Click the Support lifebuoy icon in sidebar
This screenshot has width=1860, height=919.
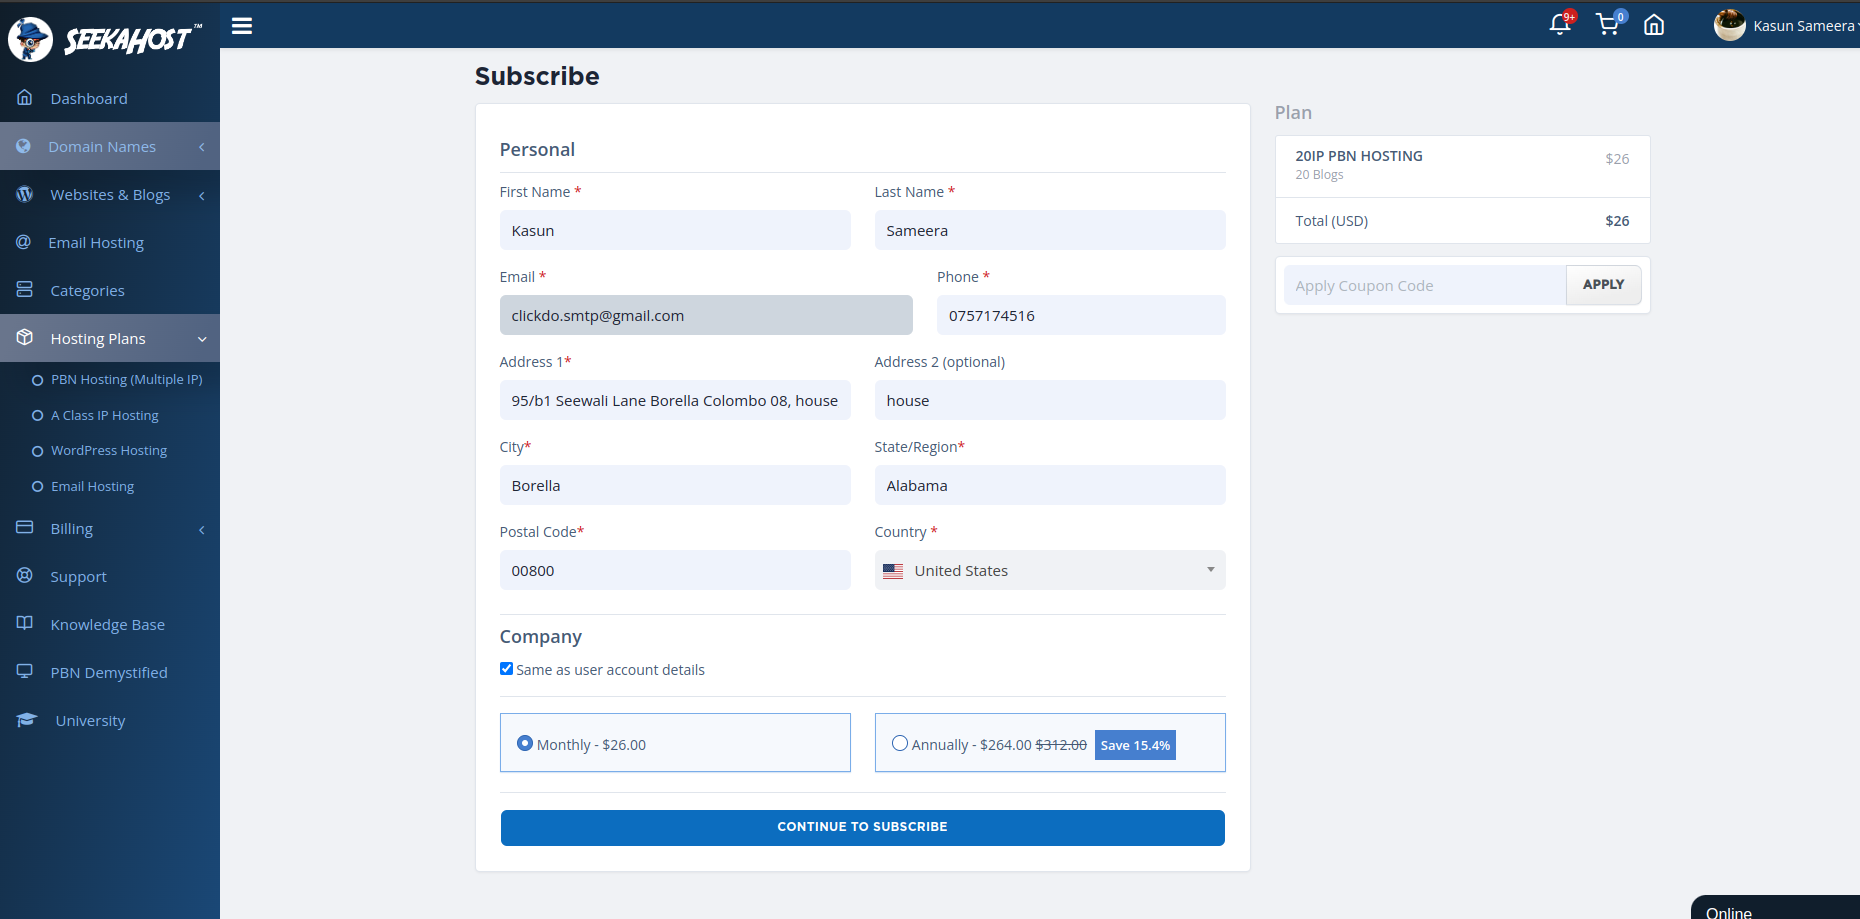pyautogui.click(x=25, y=576)
